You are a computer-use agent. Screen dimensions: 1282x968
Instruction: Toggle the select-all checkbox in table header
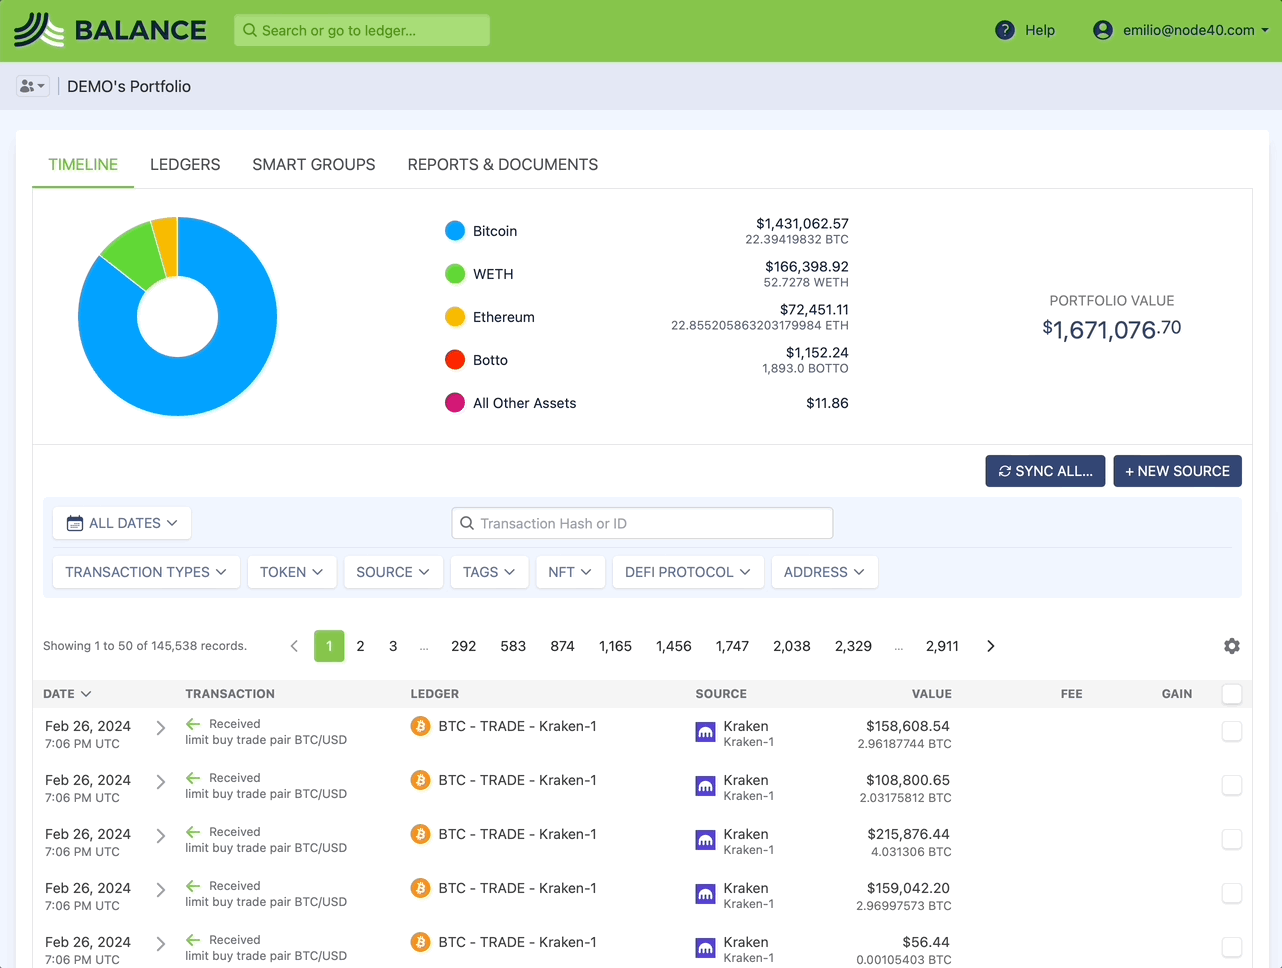tap(1232, 694)
